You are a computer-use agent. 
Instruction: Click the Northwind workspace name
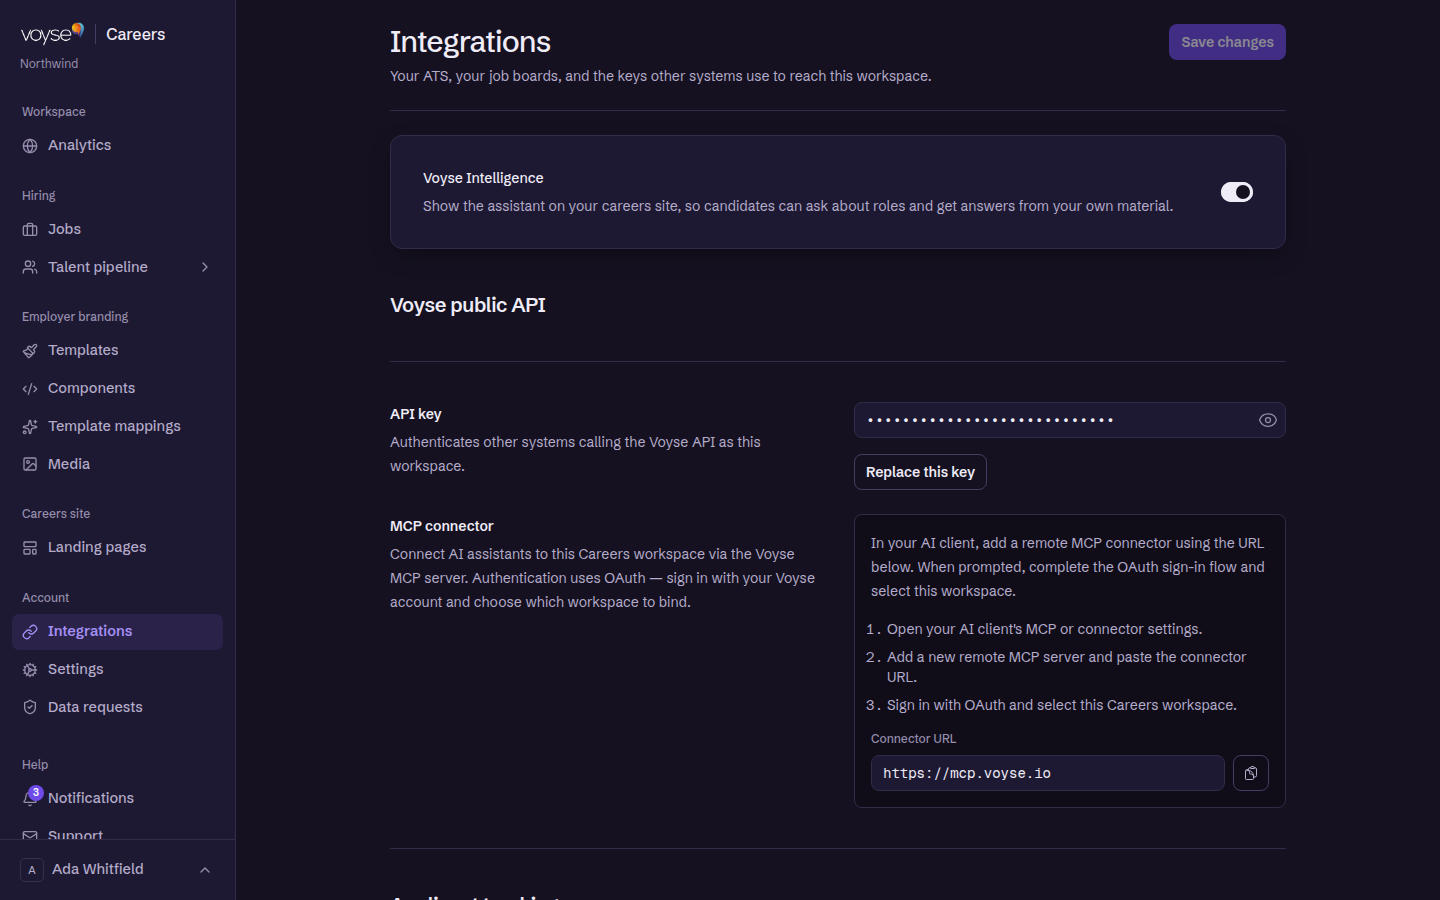pos(49,64)
